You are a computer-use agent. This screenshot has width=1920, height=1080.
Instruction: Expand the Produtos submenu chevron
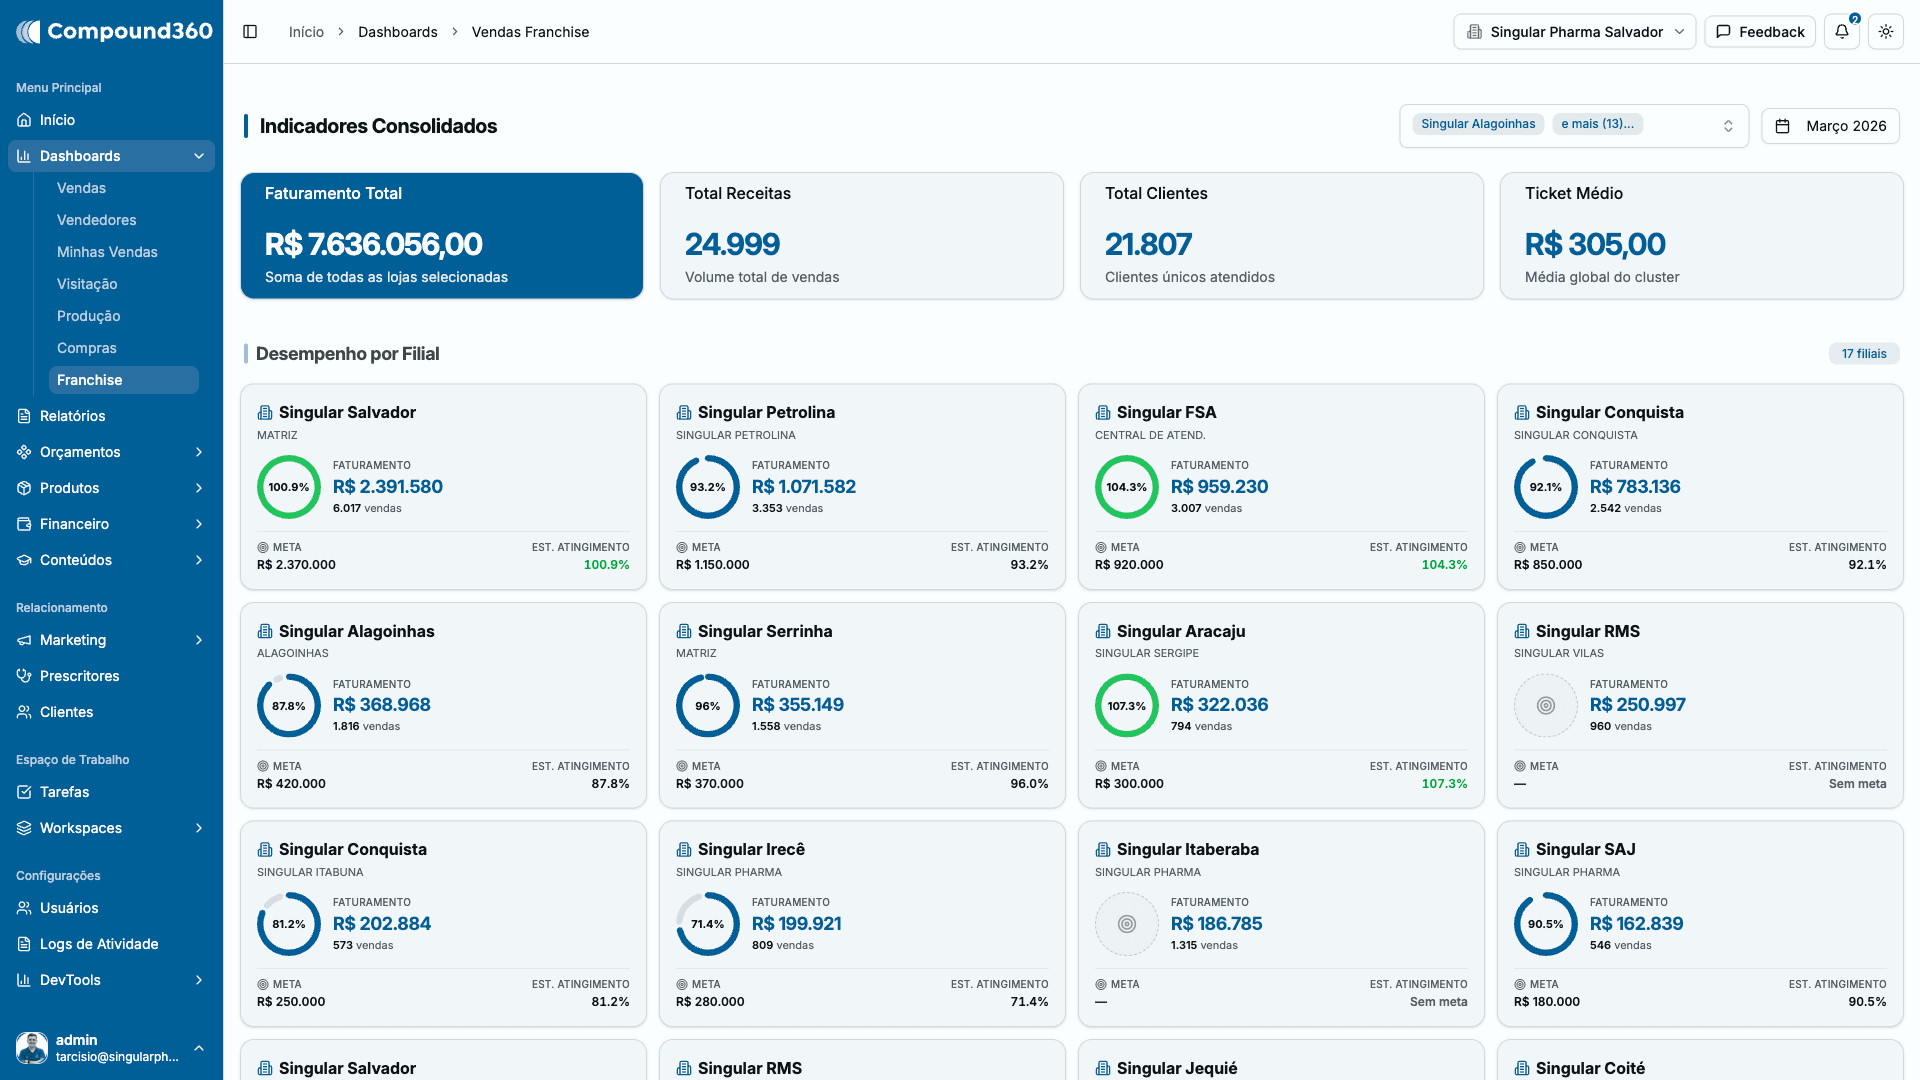point(199,488)
